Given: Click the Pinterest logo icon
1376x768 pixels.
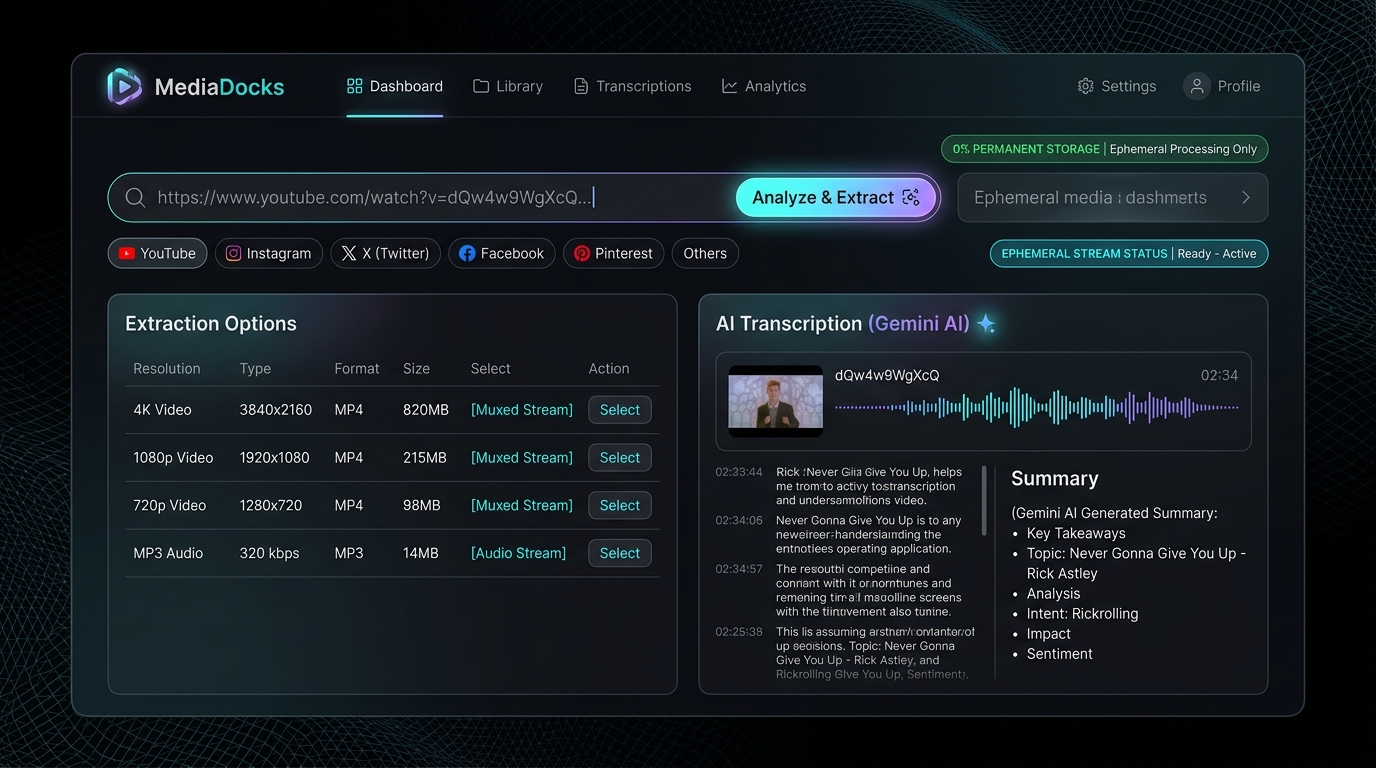Looking at the screenshot, I should click(x=581, y=253).
